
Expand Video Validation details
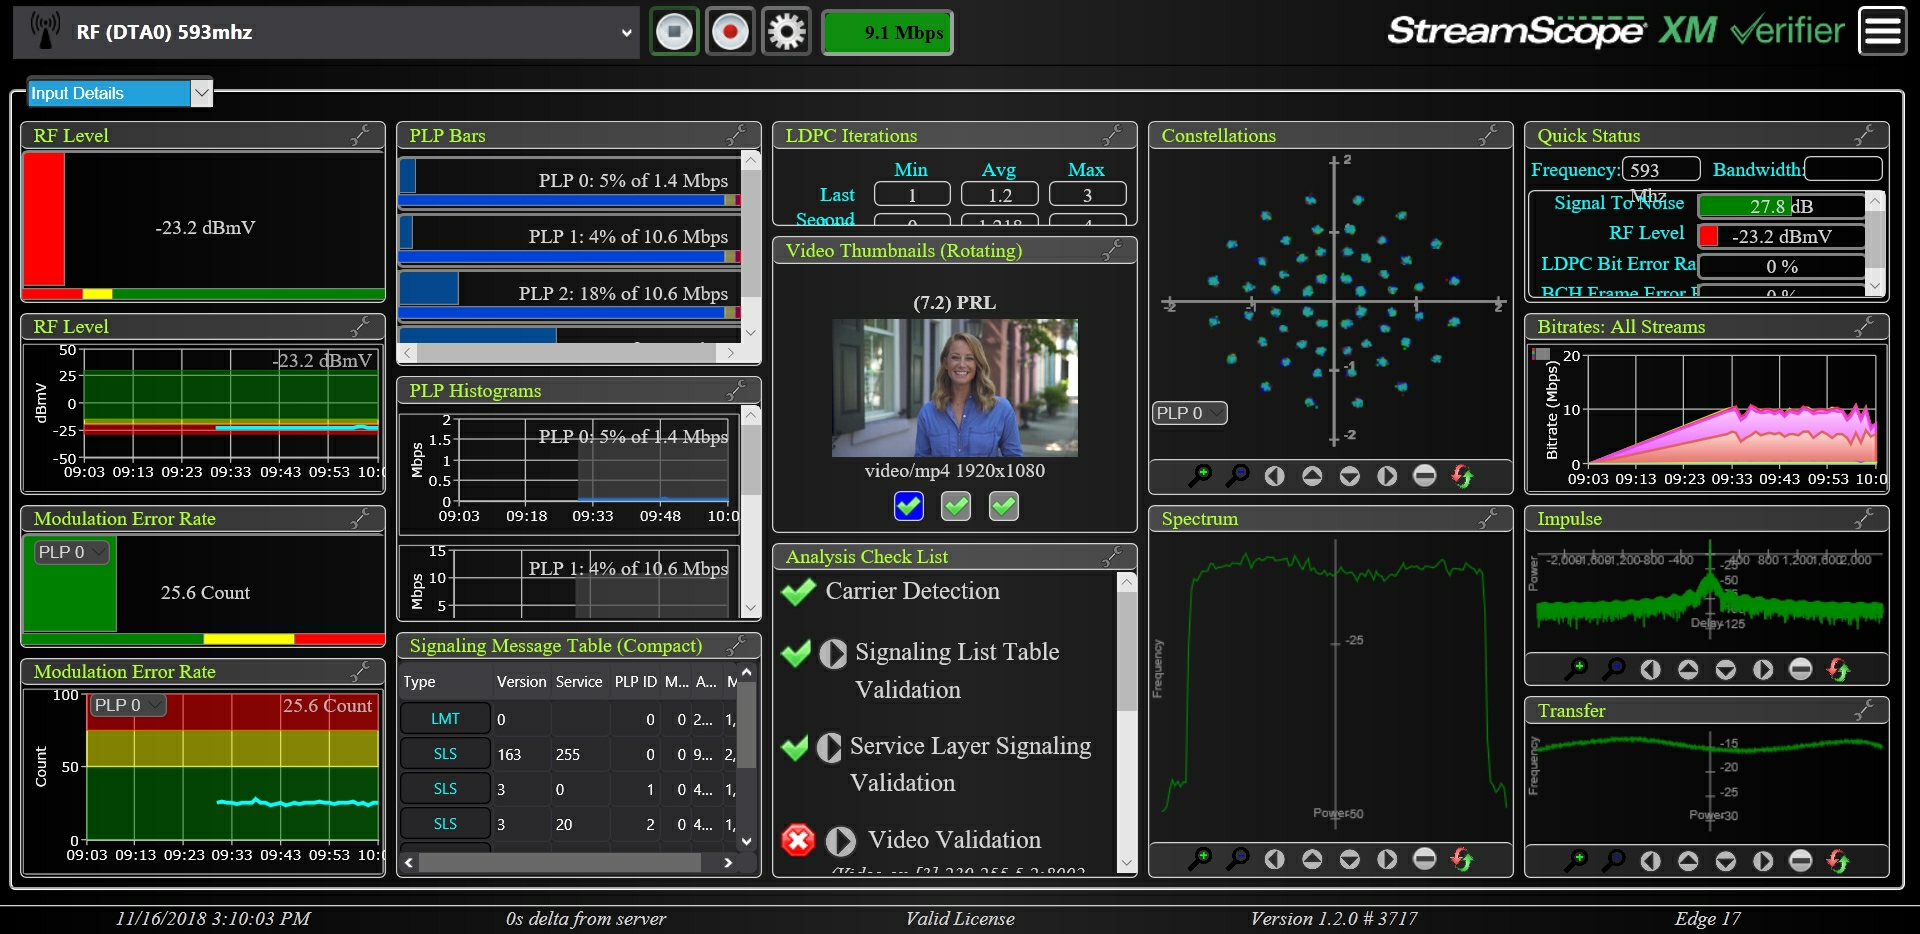coord(841,841)
